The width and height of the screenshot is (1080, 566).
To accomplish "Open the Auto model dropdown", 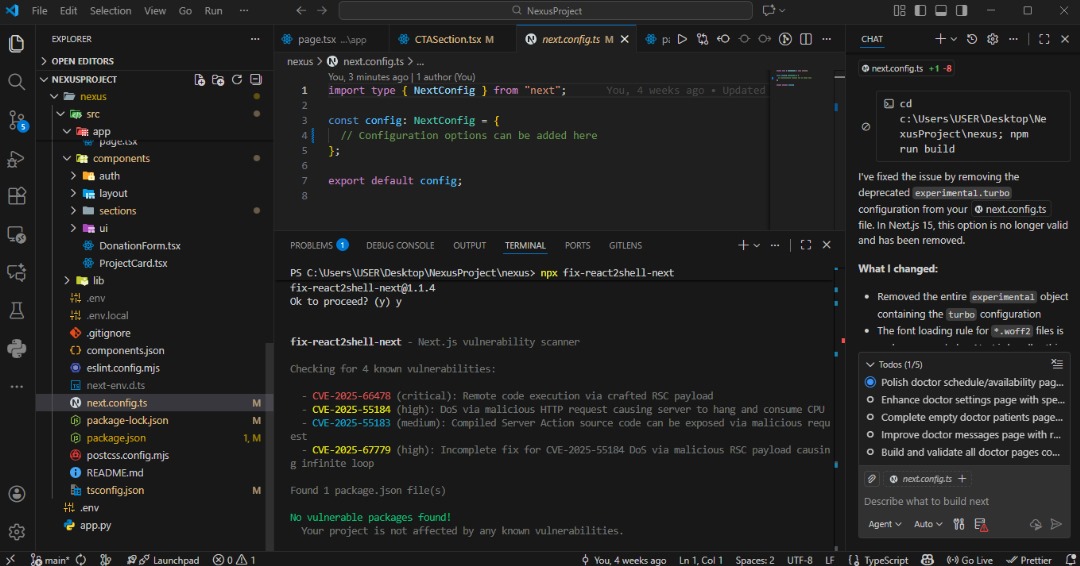I will [x=928, y=524].
